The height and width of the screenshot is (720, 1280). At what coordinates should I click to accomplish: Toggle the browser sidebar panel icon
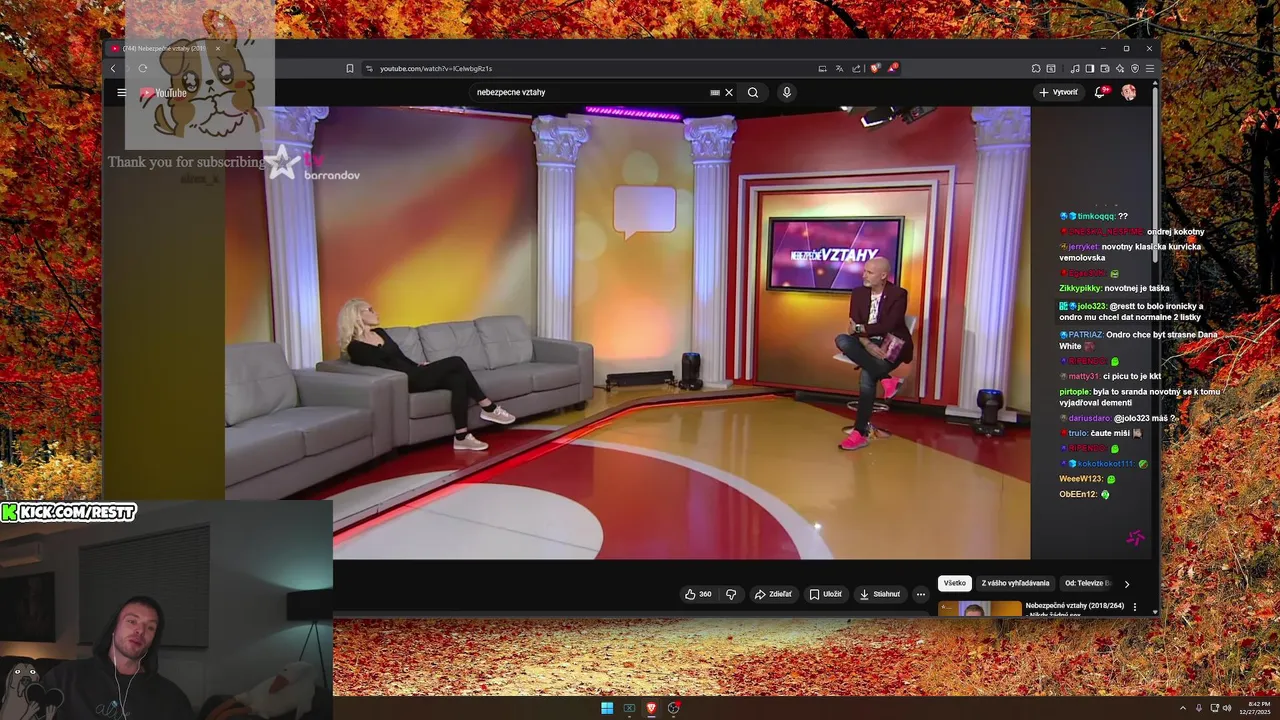pos(1090,68)
